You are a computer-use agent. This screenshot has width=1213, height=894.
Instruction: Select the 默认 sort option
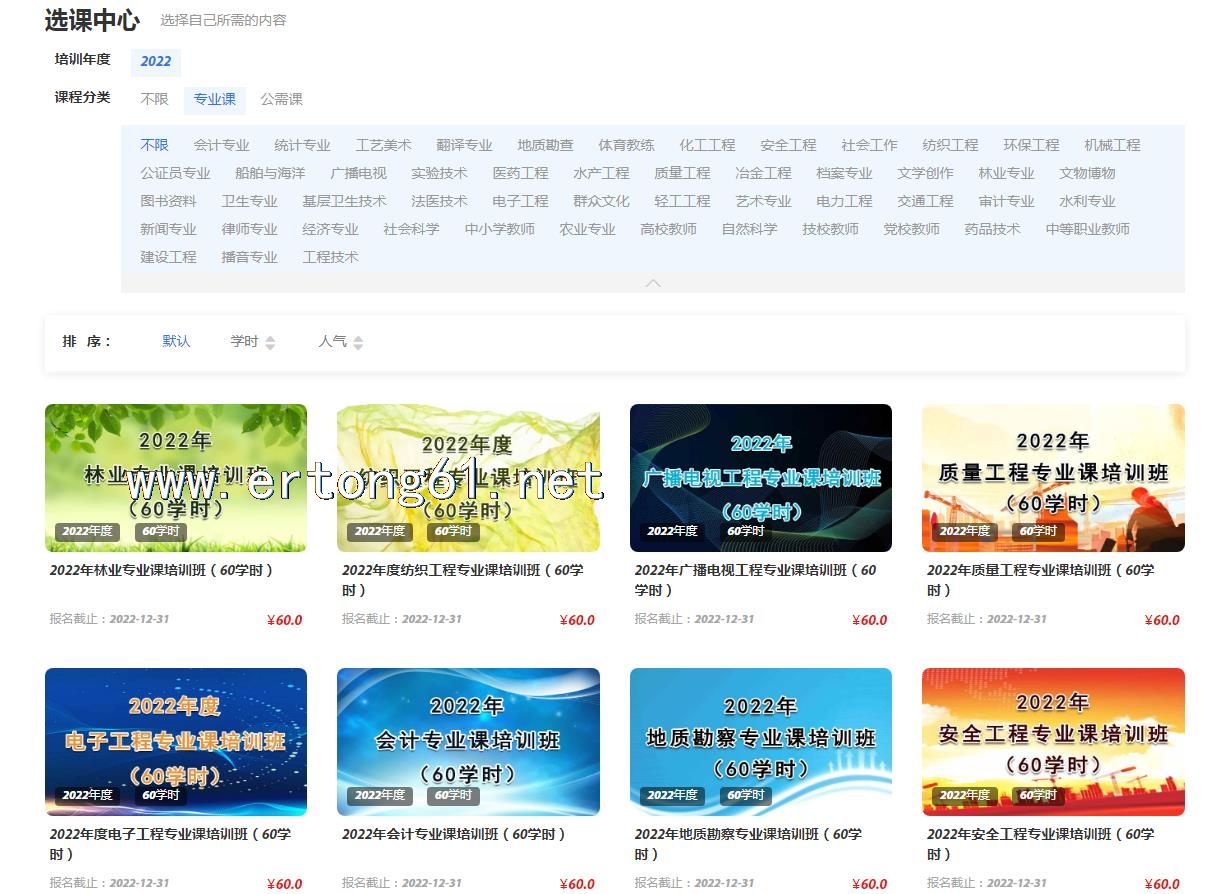176,341
